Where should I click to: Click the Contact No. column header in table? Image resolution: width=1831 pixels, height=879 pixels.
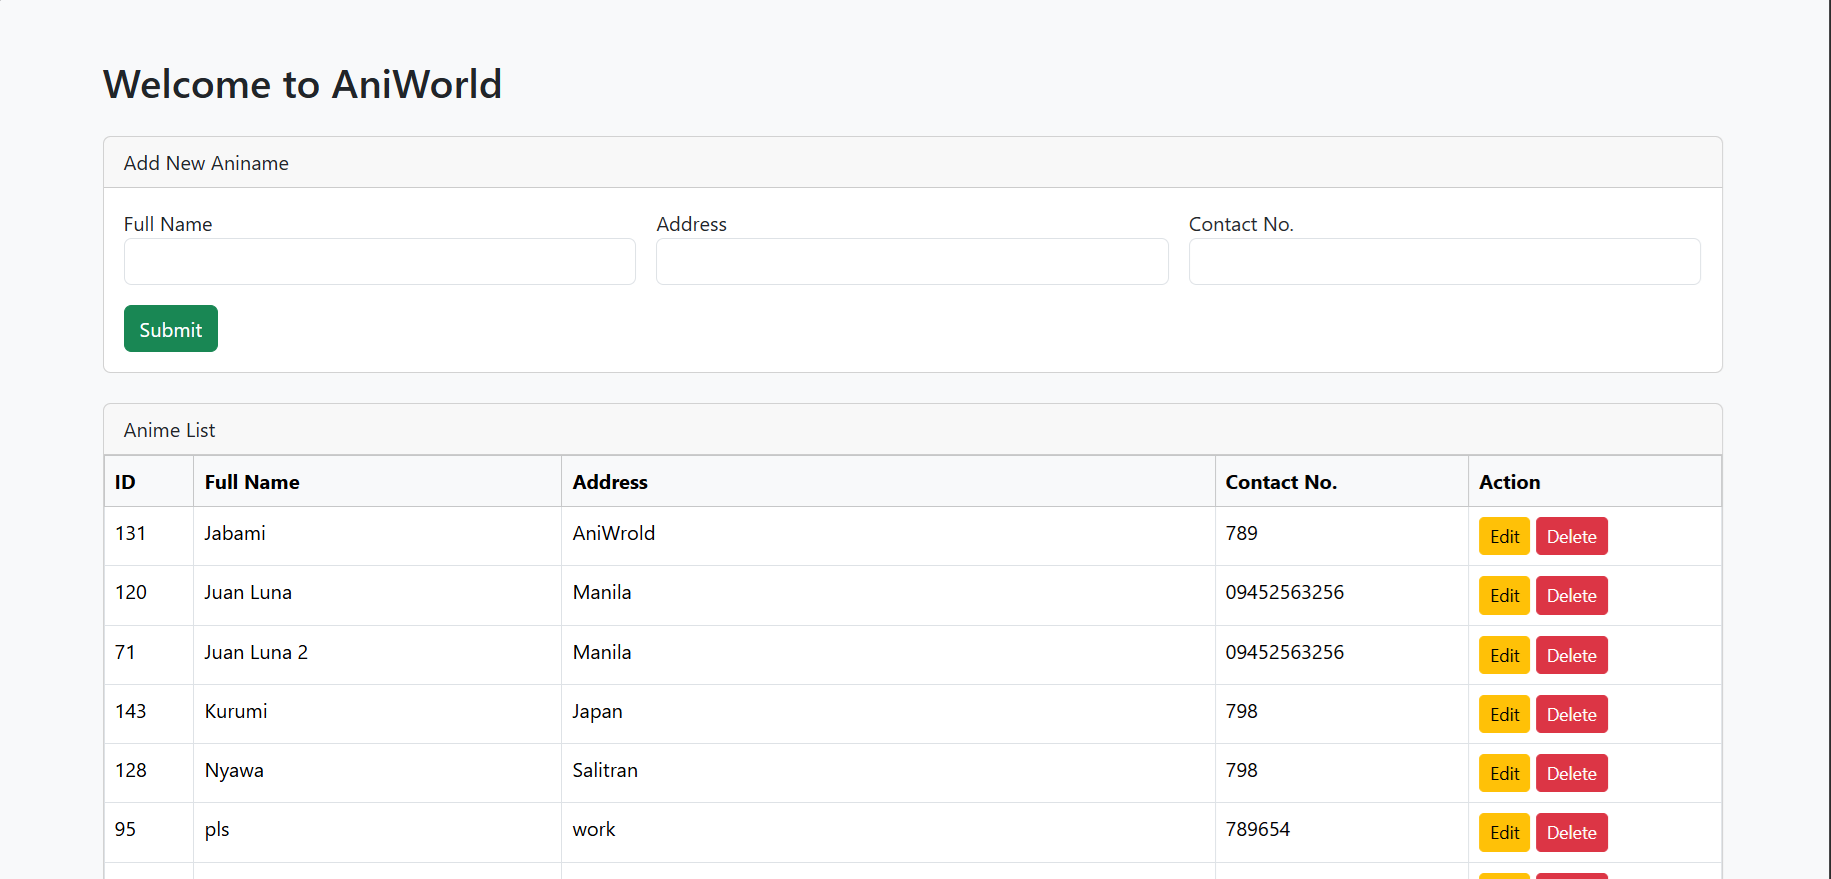[1280, 482]
